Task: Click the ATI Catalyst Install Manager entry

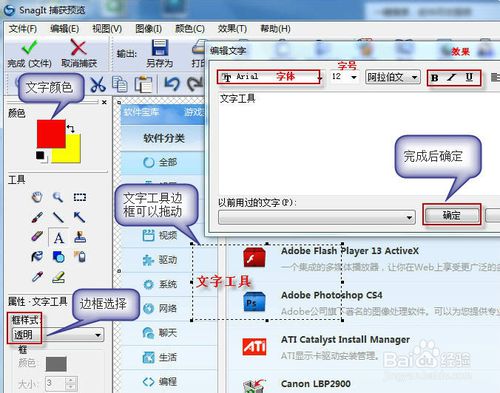Action: pos(345,339)
